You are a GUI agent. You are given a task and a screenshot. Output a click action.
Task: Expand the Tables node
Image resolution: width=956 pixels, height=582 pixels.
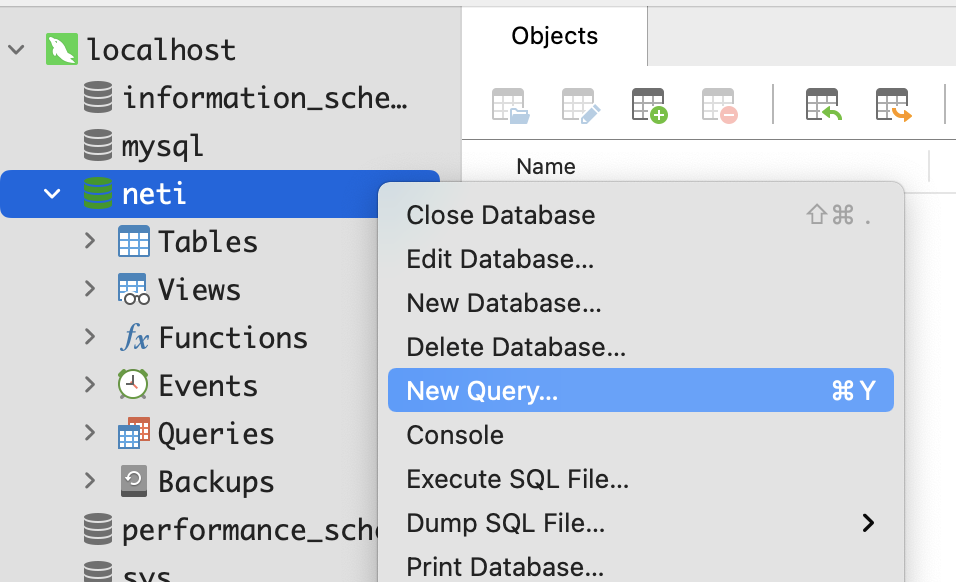tap(90, 241)
